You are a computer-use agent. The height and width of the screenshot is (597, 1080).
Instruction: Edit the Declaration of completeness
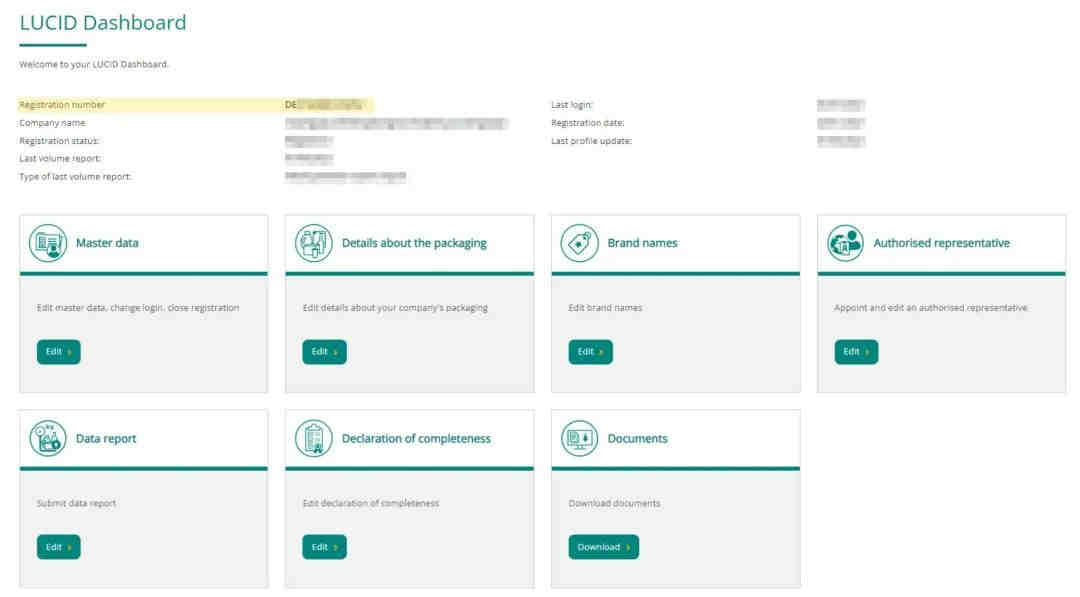pyautogui.click(x=324, y=547)
